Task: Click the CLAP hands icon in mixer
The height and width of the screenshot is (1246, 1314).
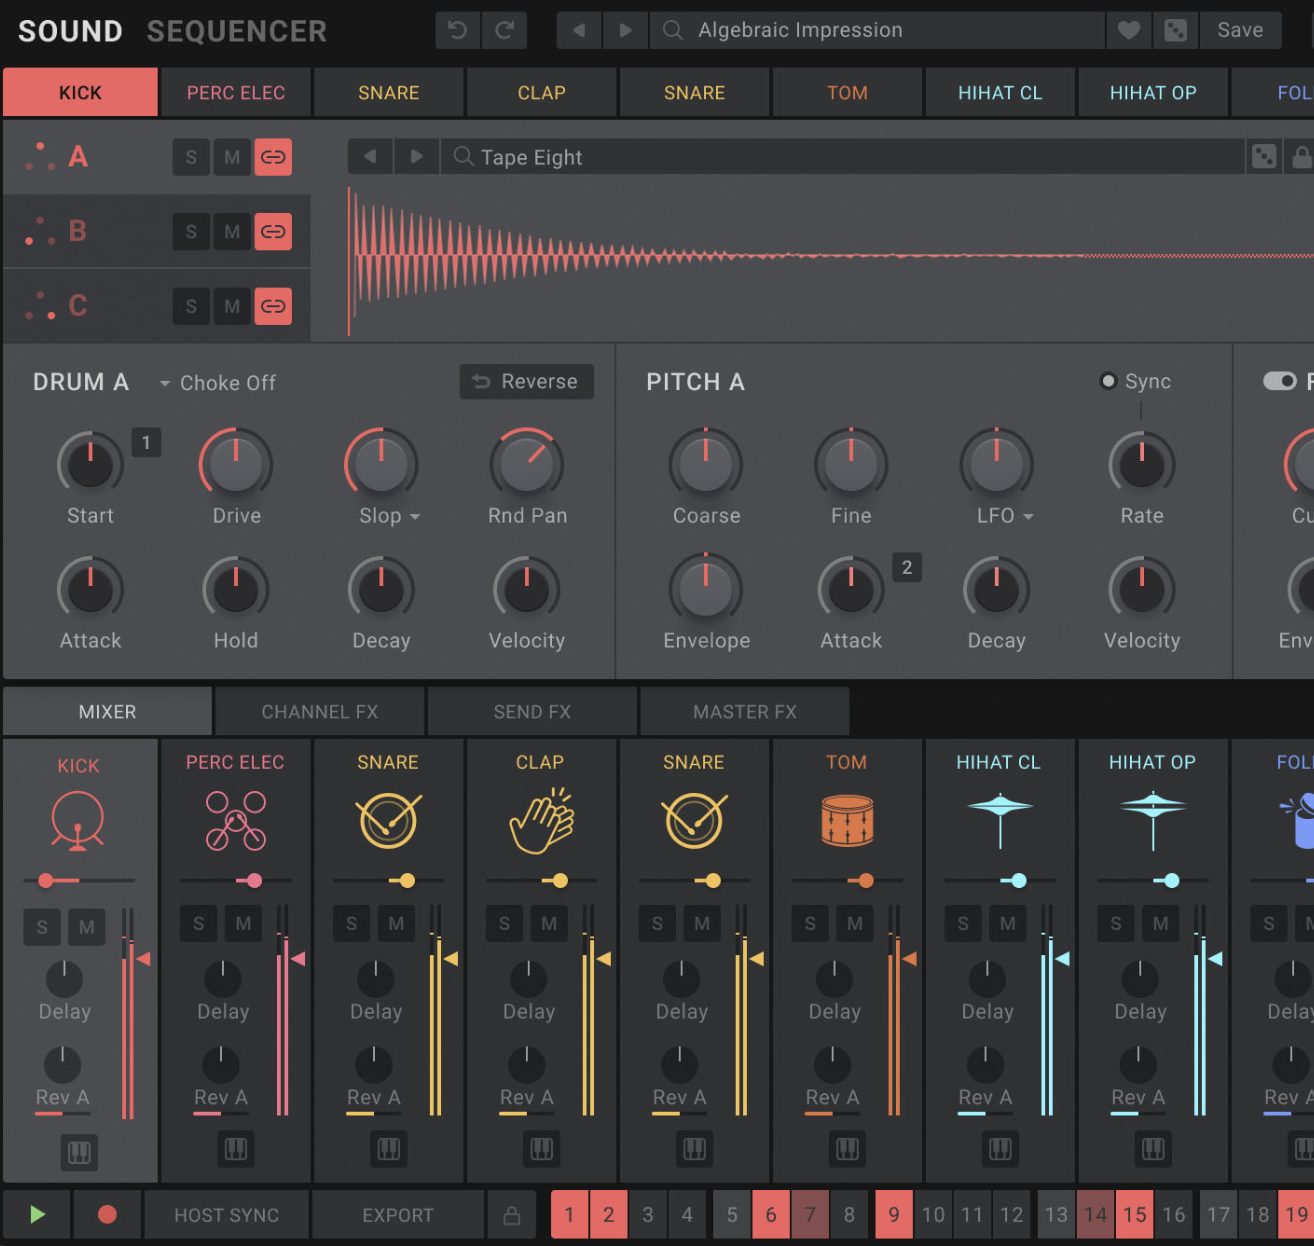Action: tap(541, 820)
